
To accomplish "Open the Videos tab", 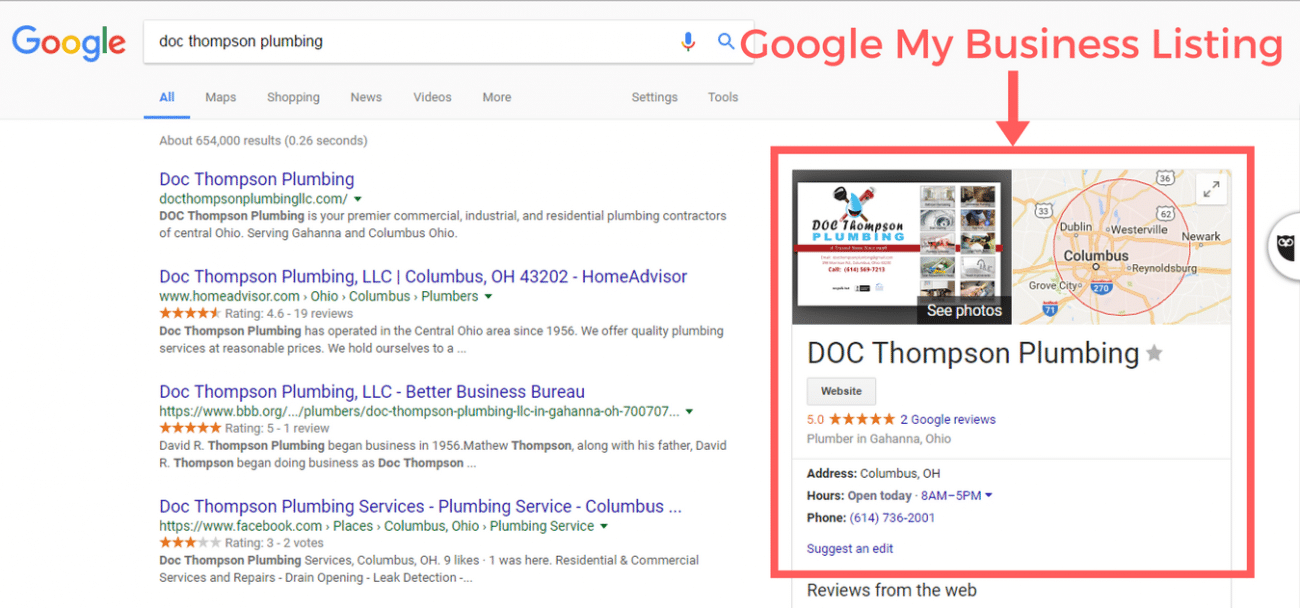I will click(x=432, y=97).
